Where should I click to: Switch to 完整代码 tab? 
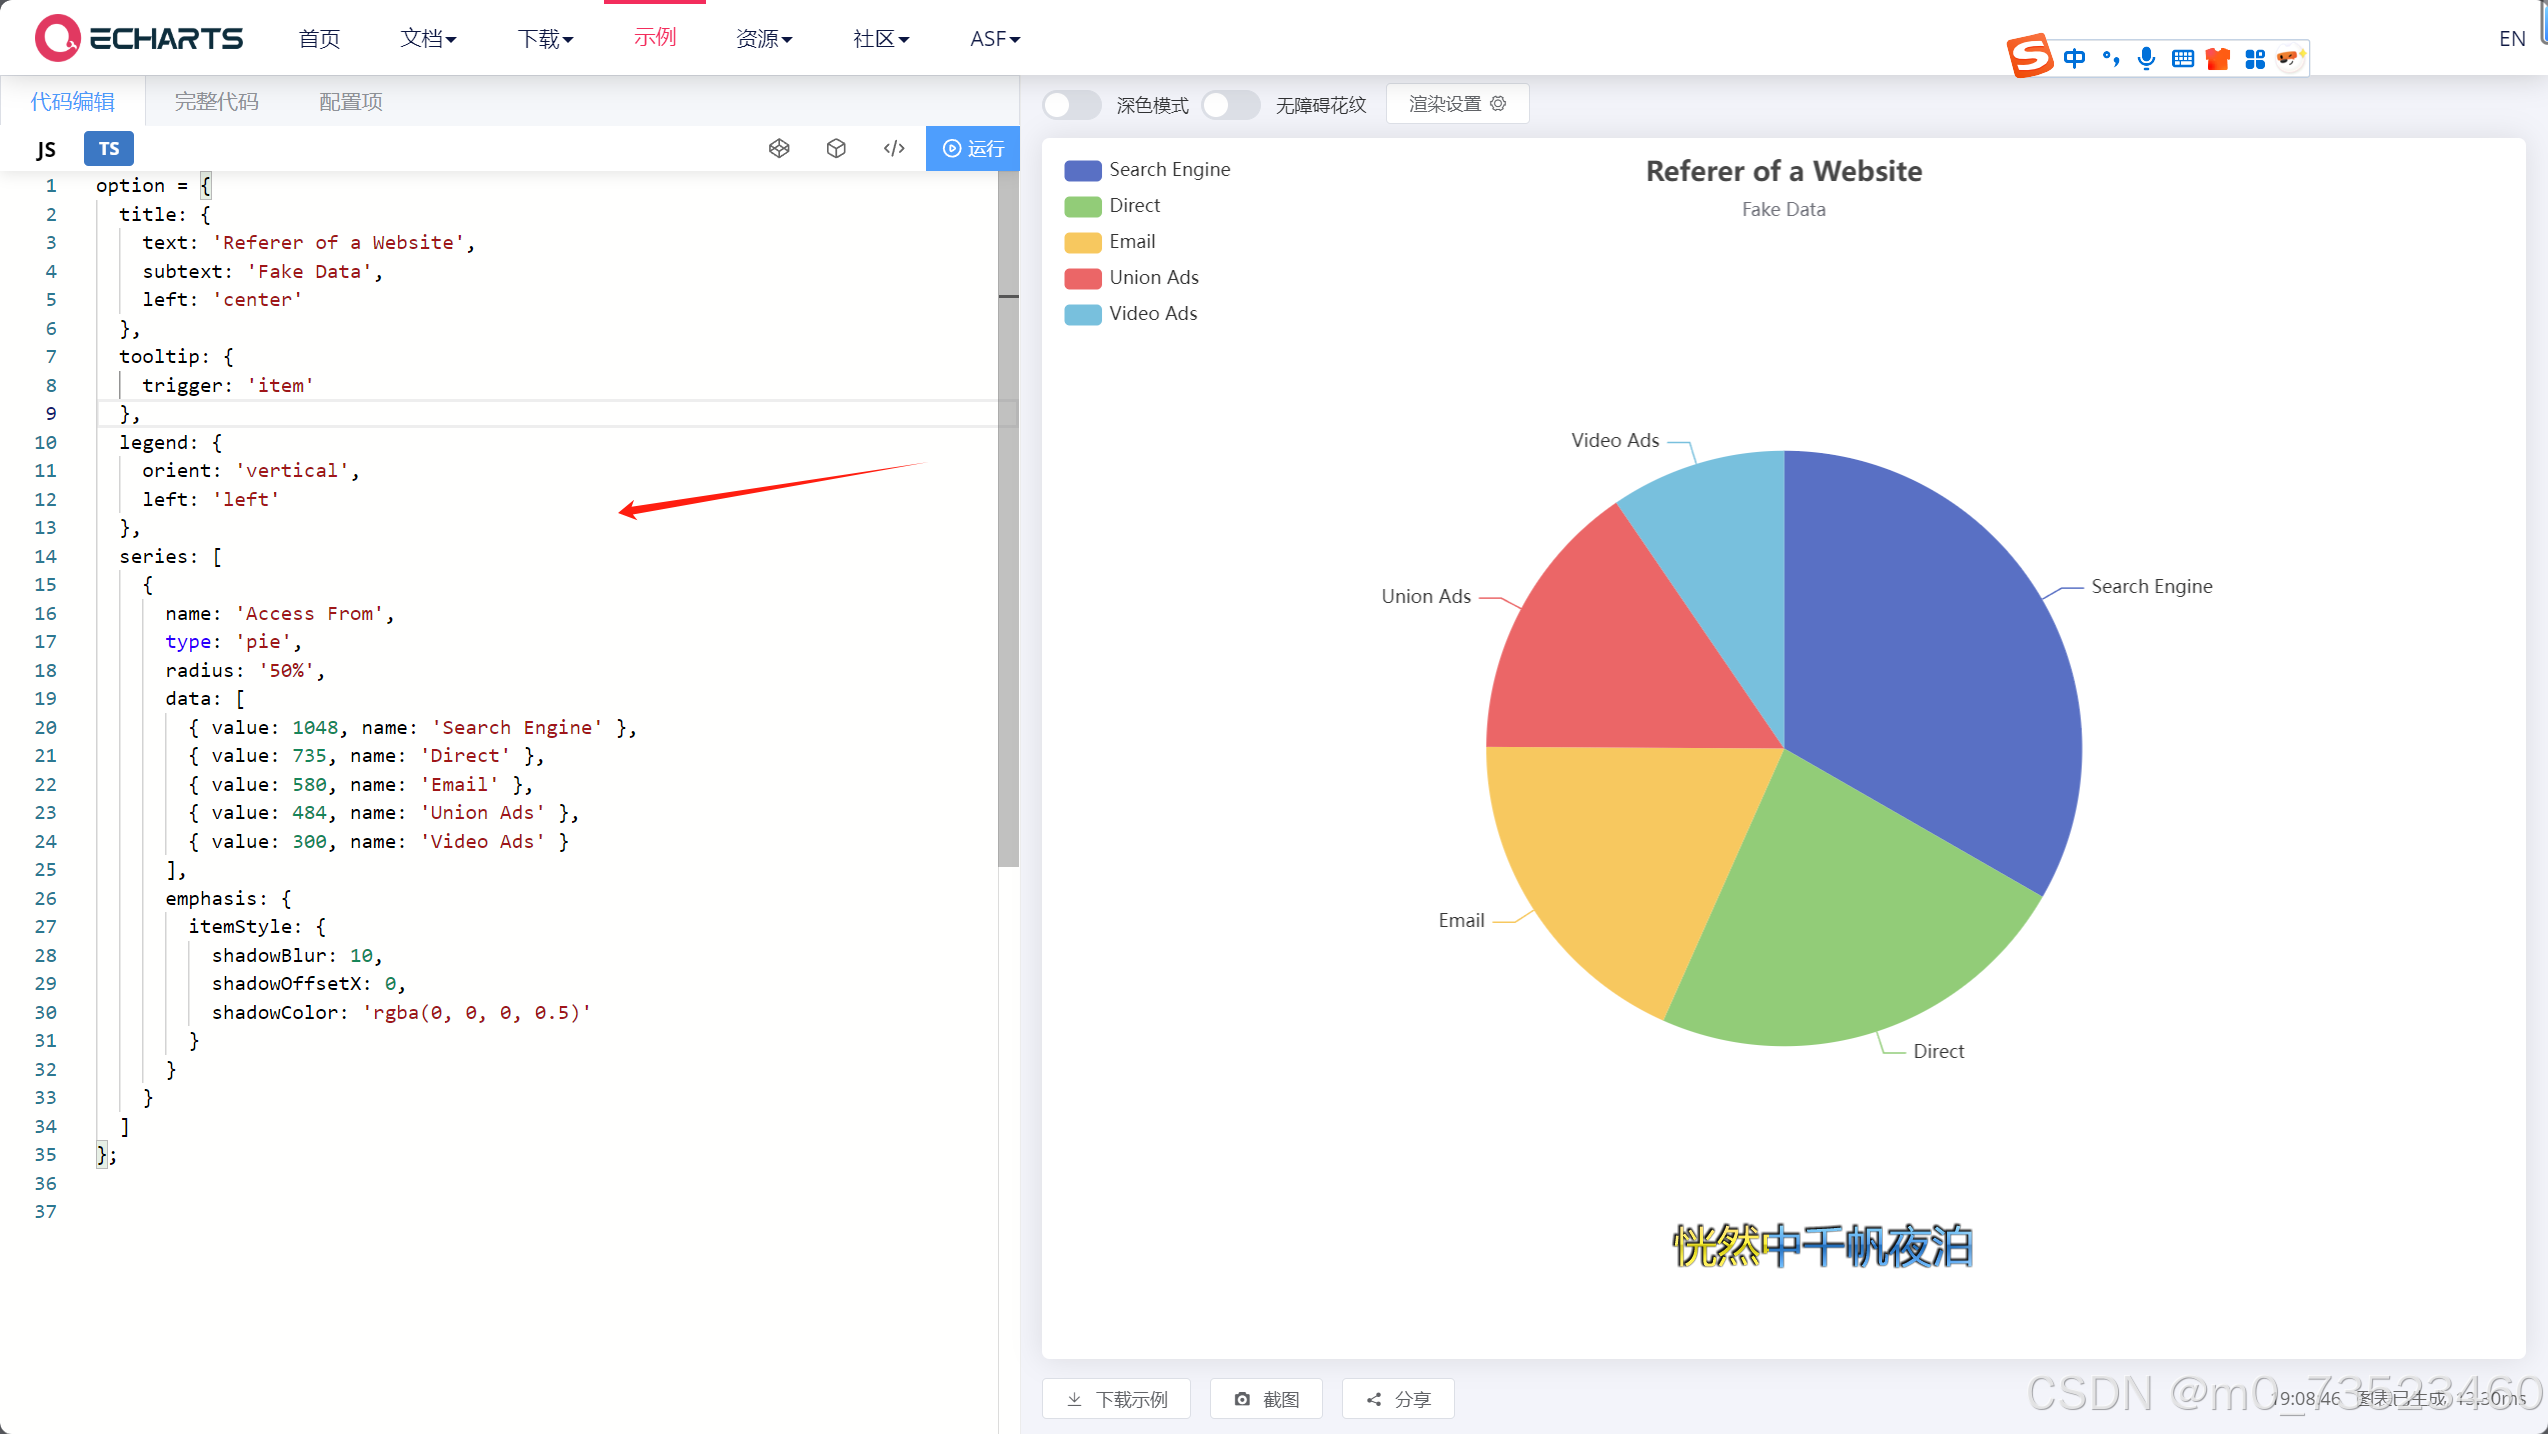click(x=216, y=101)
